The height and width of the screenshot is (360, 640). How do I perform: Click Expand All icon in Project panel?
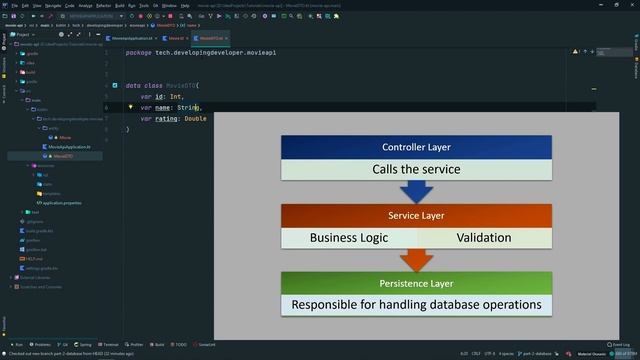click(x=70, y=35)
